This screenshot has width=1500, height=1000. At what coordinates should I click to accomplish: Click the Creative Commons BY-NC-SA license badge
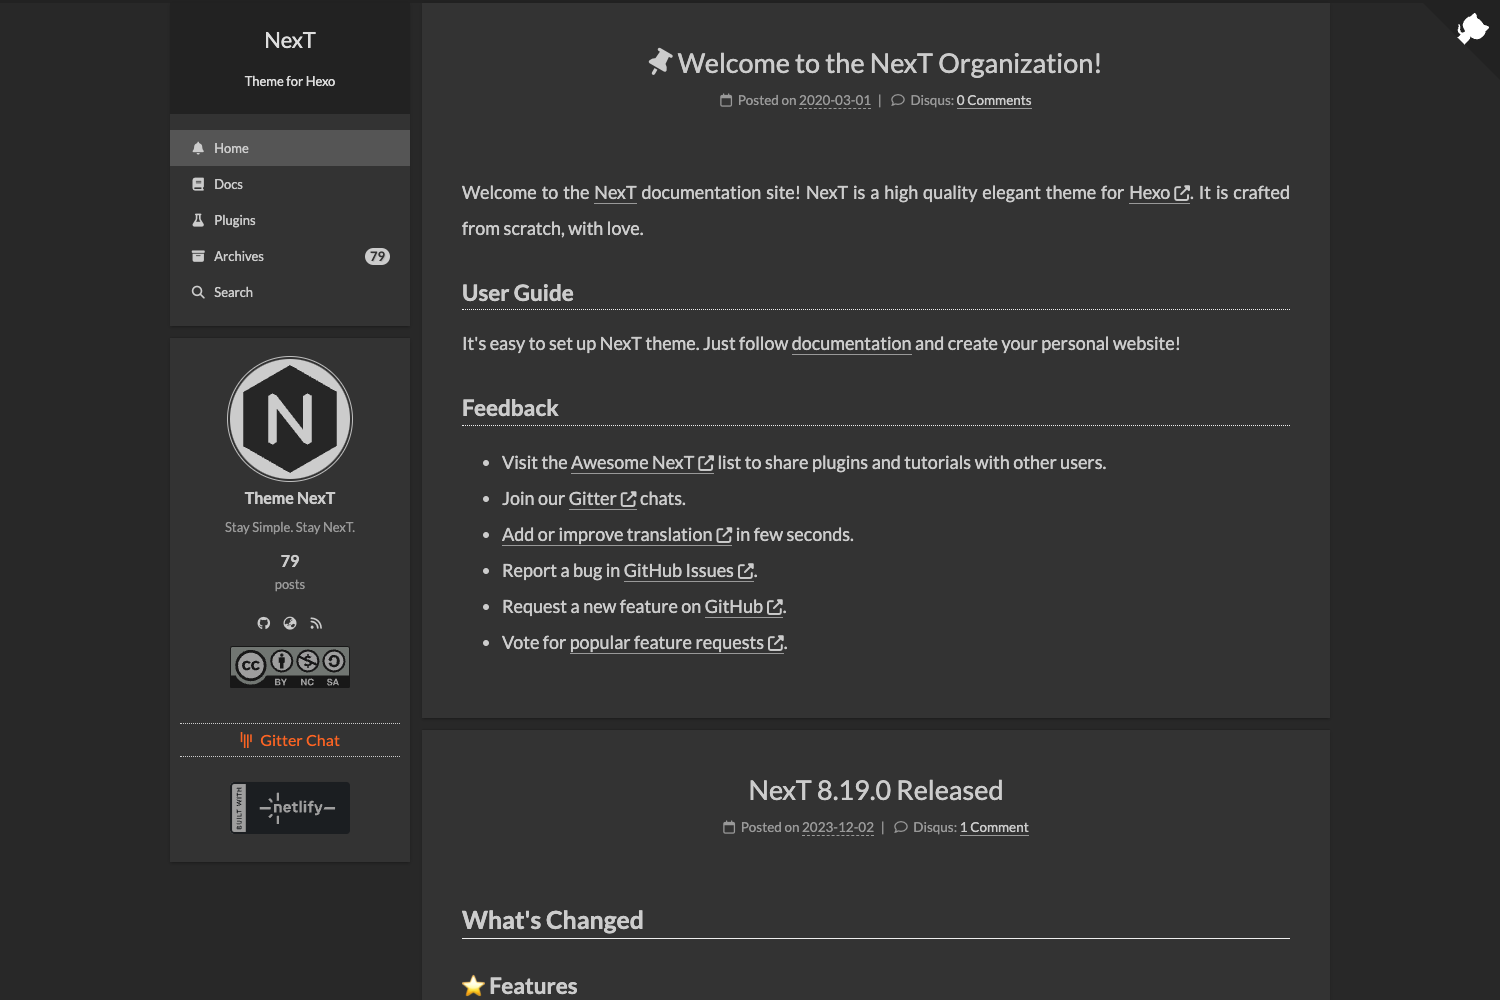(x=290, y=666)
